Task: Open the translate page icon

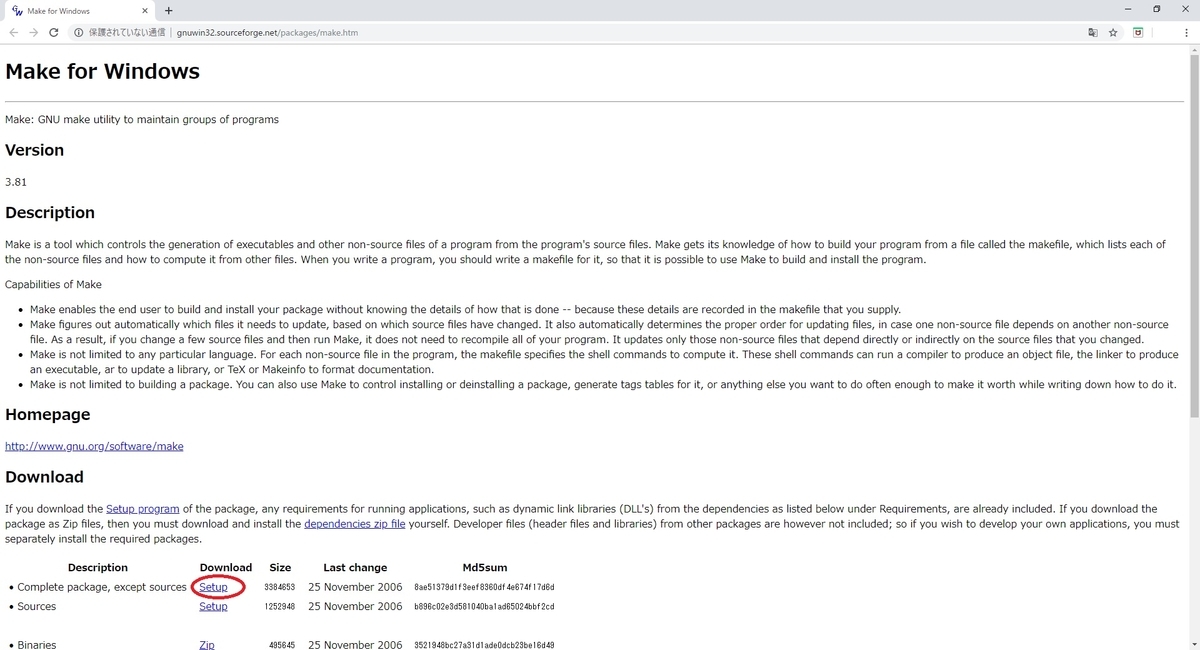Action: coord(1093,32)
